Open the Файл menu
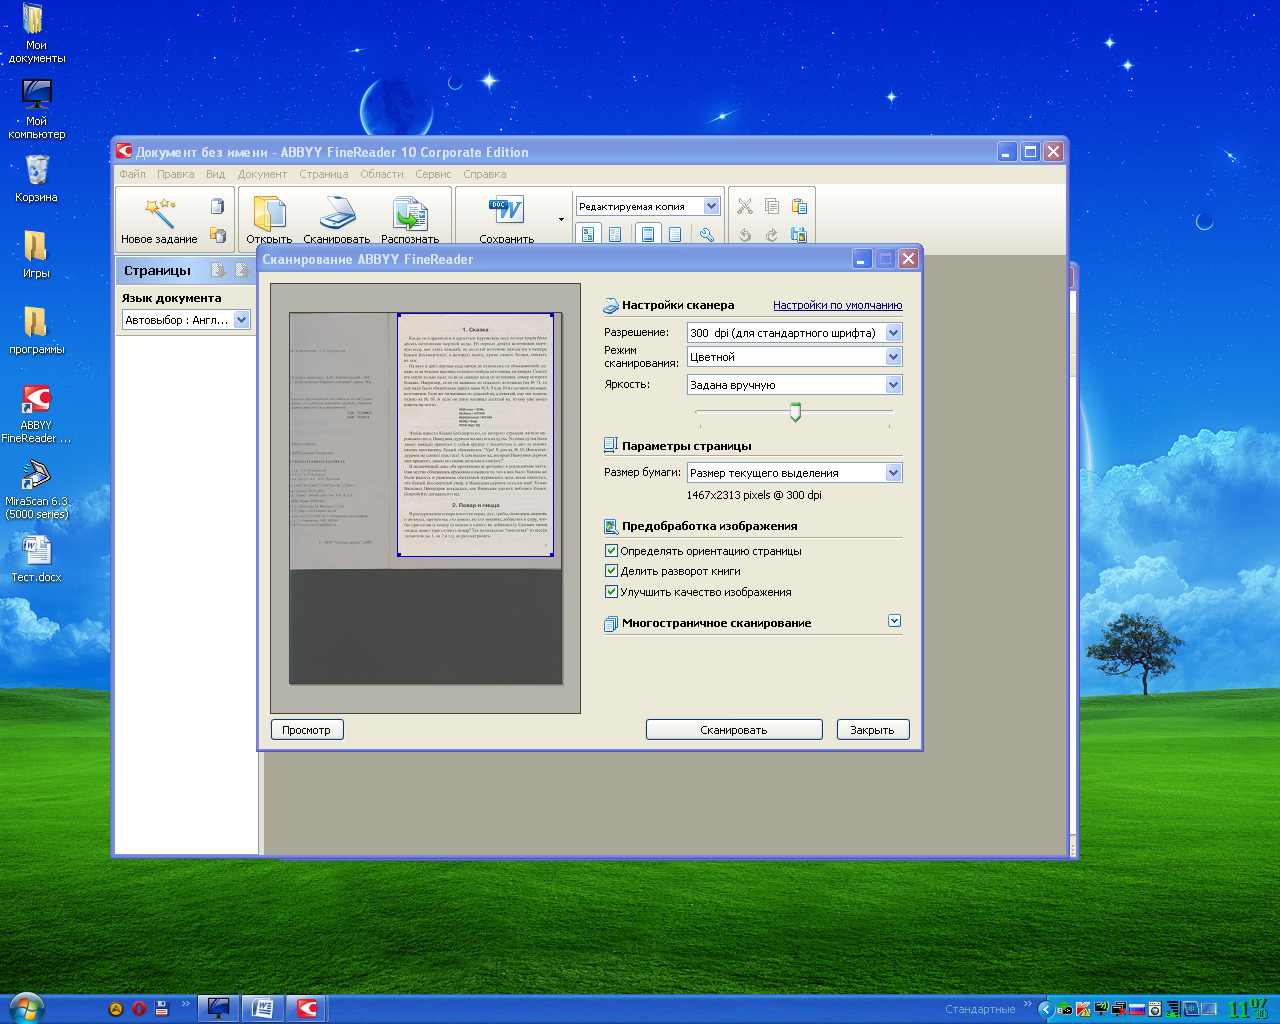The width and height of the screenshot is (1280, 1024). (132, 174)
